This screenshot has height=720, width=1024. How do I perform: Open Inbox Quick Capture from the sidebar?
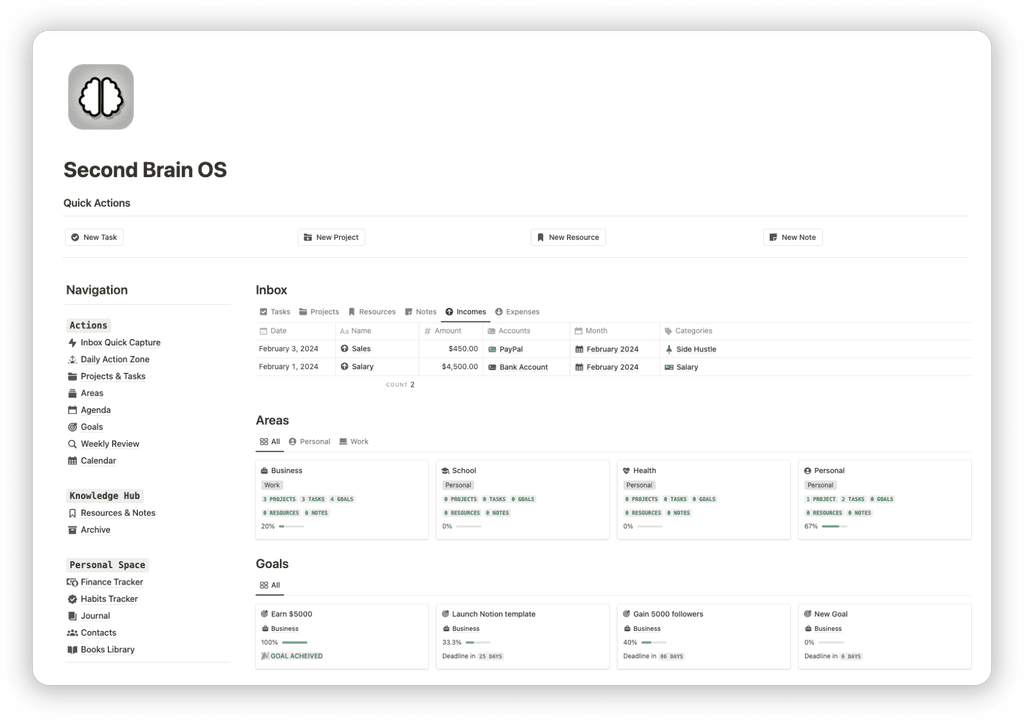[x=120, y=342]
